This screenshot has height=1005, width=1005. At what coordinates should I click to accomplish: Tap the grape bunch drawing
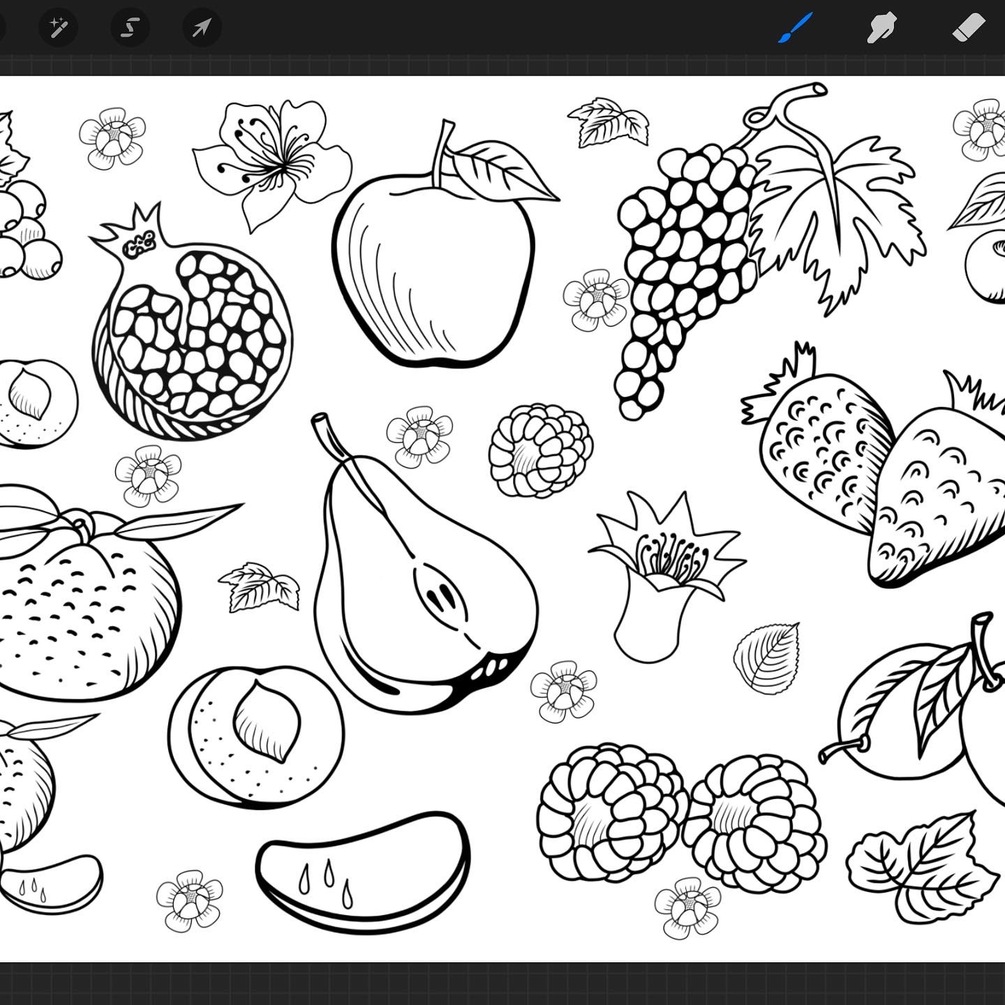pyautogui.click(x=683, y=276)
